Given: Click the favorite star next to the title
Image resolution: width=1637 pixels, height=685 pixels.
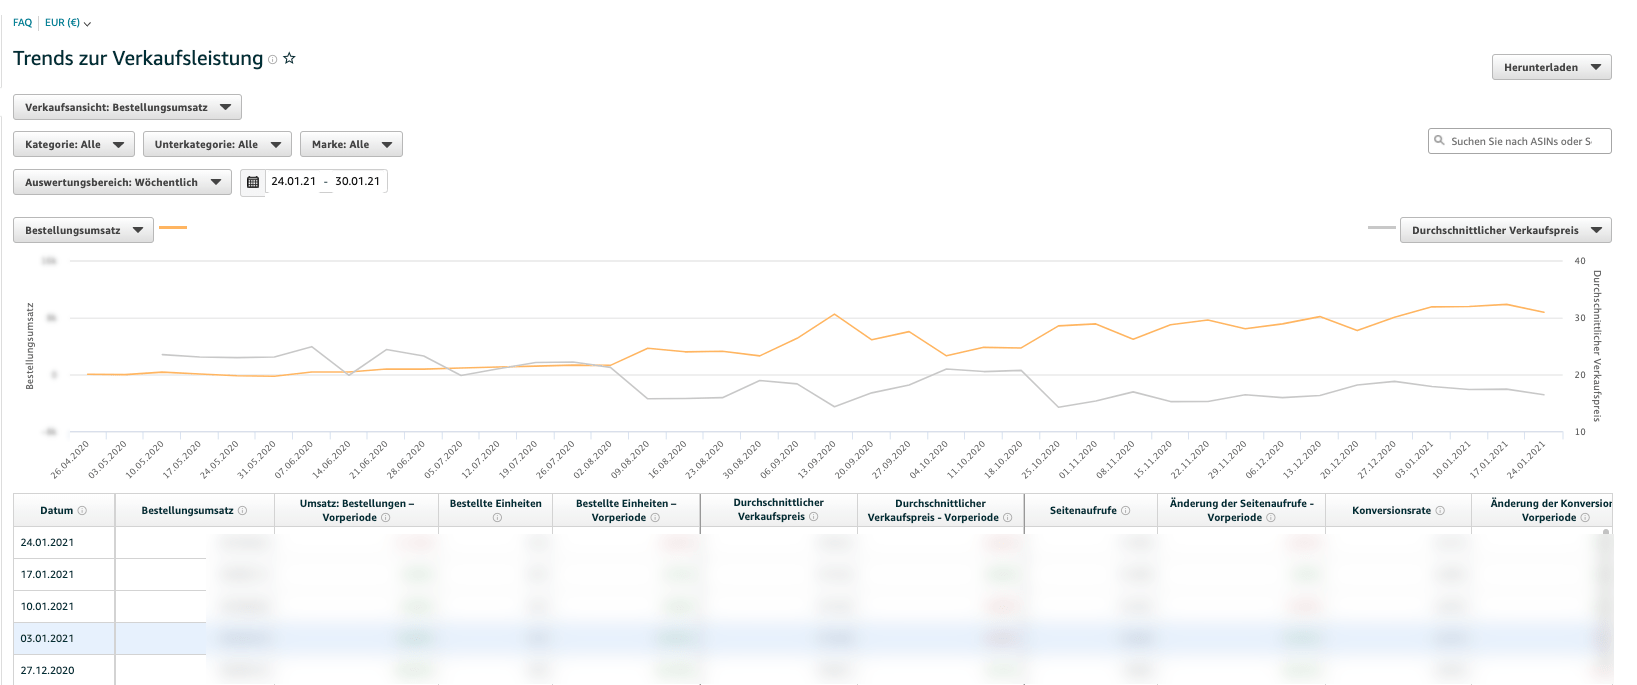Looking at the screenshot, I should [x=289, y=58].
